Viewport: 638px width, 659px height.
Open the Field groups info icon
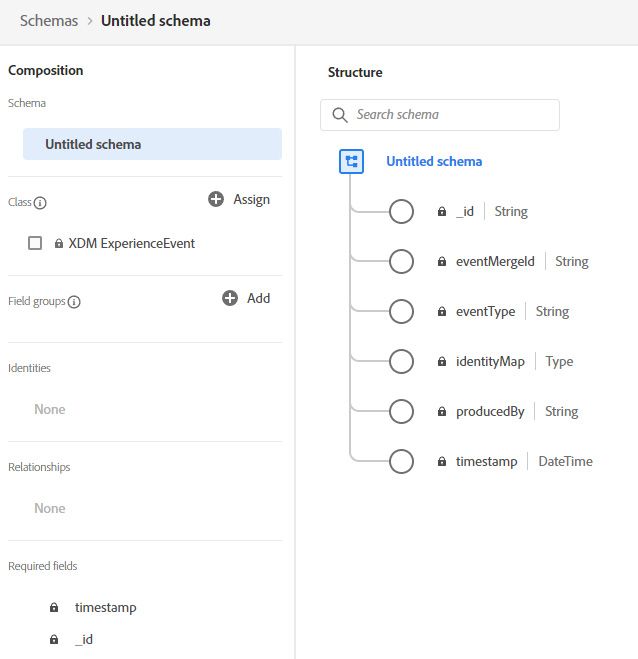click(74, 302)
